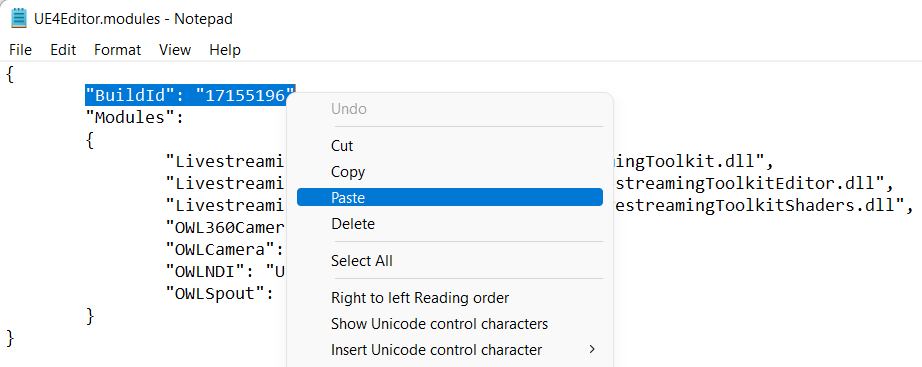Open the File menu
Screen dimensions: 922x367
(21, 50)
